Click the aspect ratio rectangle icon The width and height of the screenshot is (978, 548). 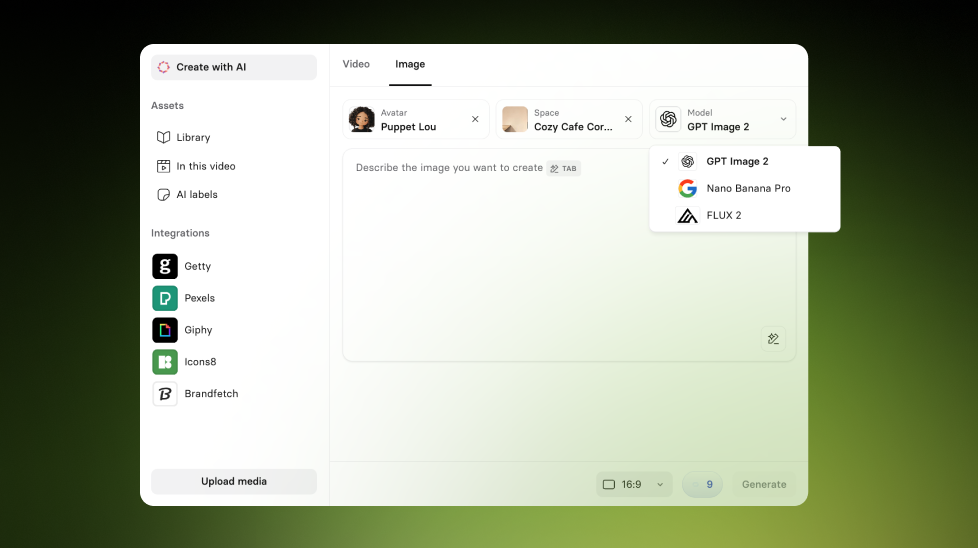coord(609,484)
